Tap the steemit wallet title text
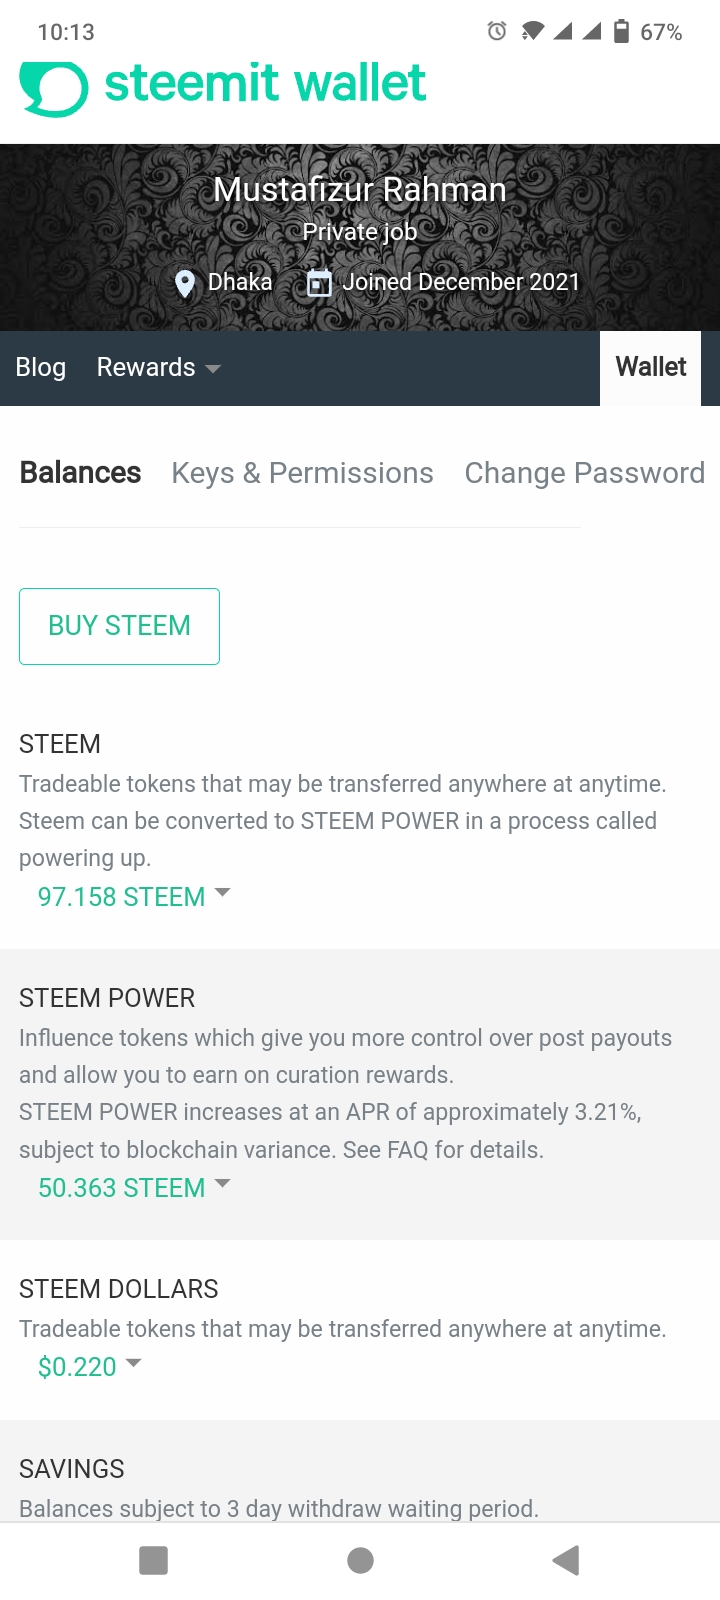This screenshot has width=720, height=1600. [x=265, y=84]
